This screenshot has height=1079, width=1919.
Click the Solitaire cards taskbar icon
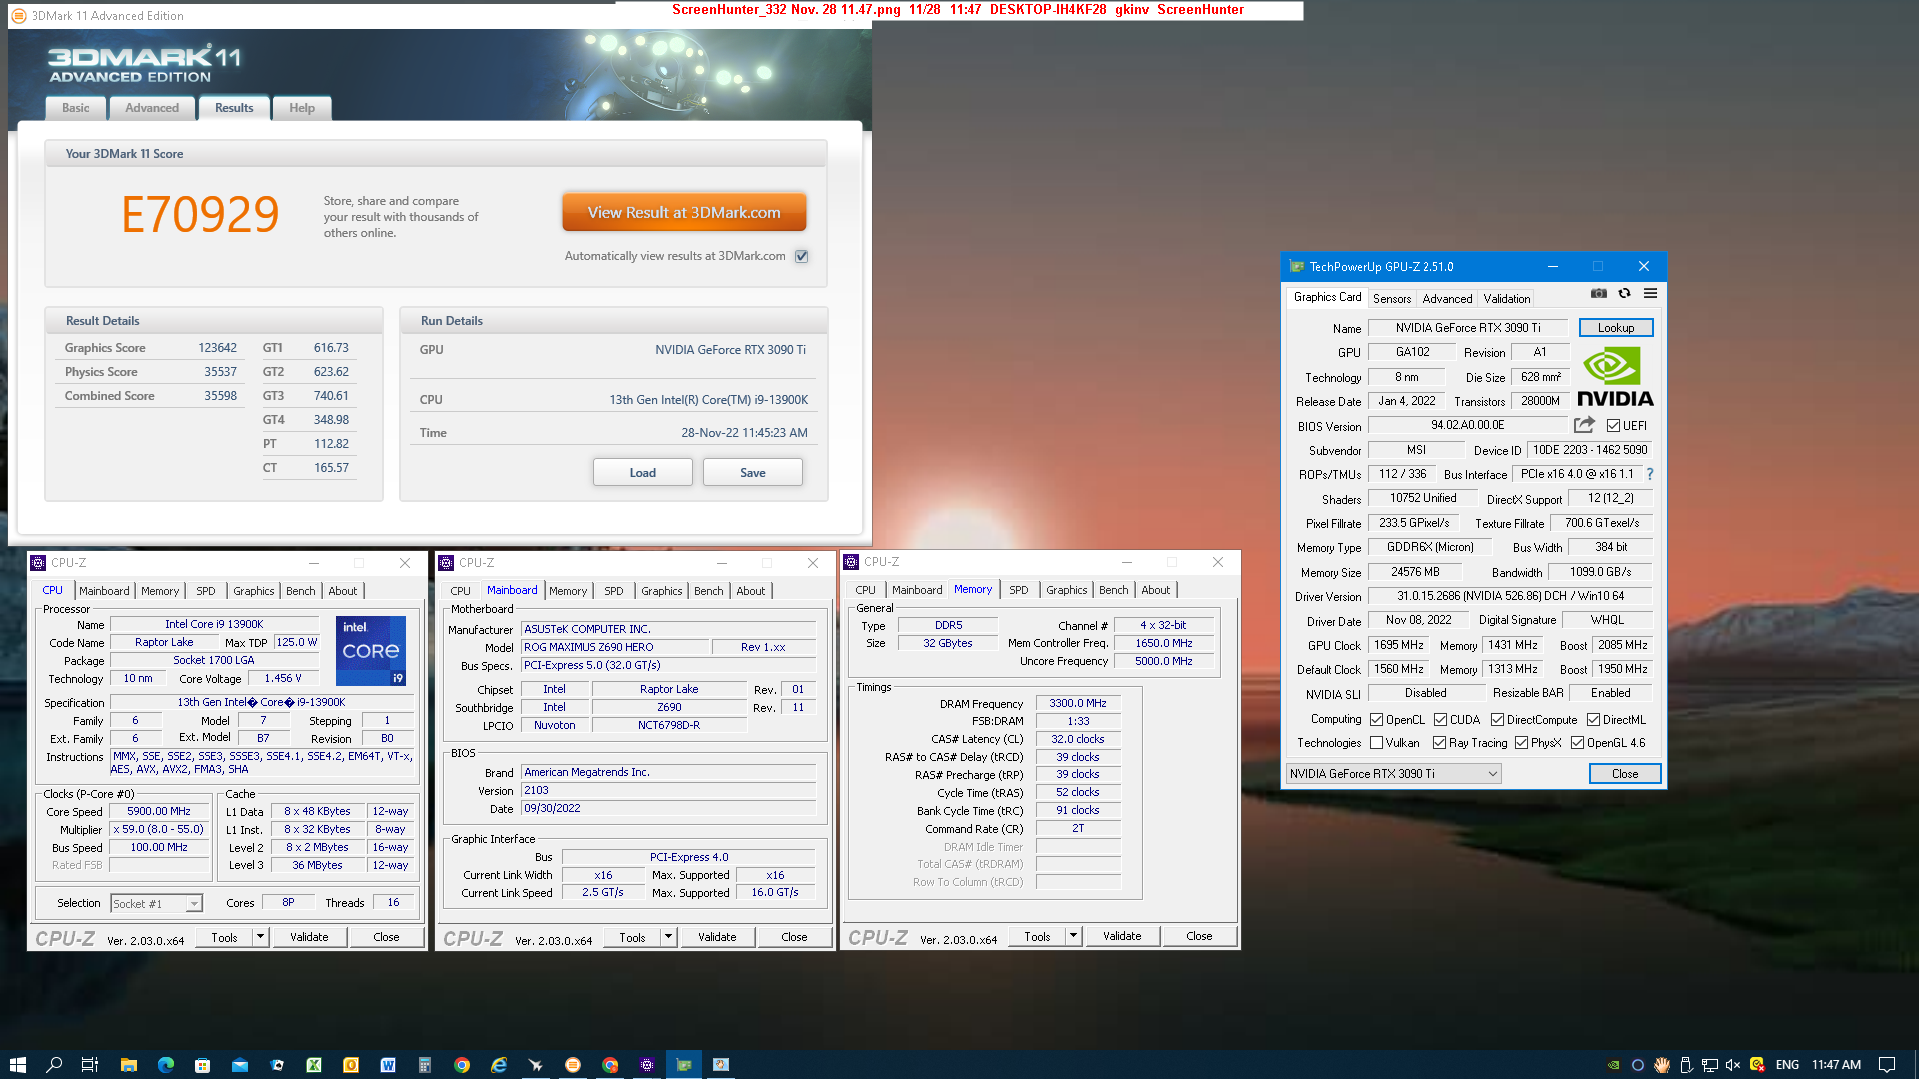click(277, 1064)
